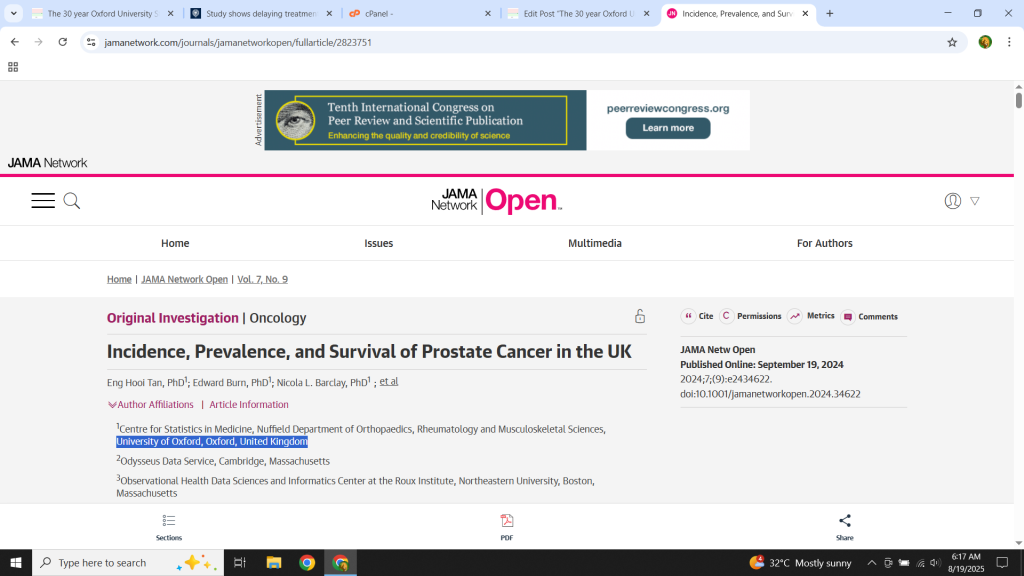This screenshot has height=576, width=1024.
Task: Expand the account dropdown triangle
Action: tap(975, 201)
